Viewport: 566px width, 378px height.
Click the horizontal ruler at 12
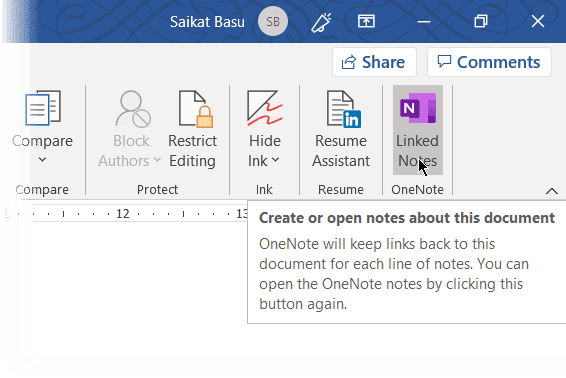(123, 214)
